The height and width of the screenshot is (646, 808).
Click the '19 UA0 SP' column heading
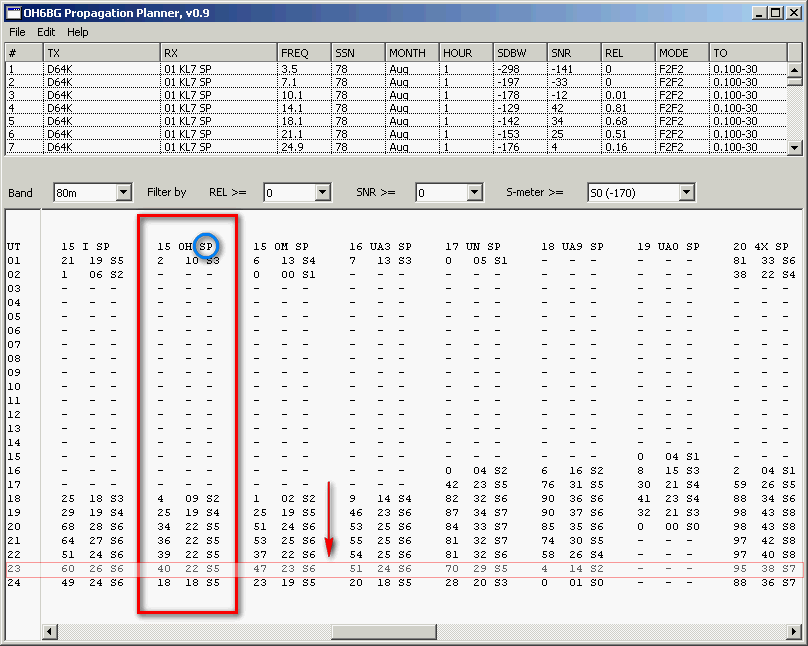pos(668,246)
